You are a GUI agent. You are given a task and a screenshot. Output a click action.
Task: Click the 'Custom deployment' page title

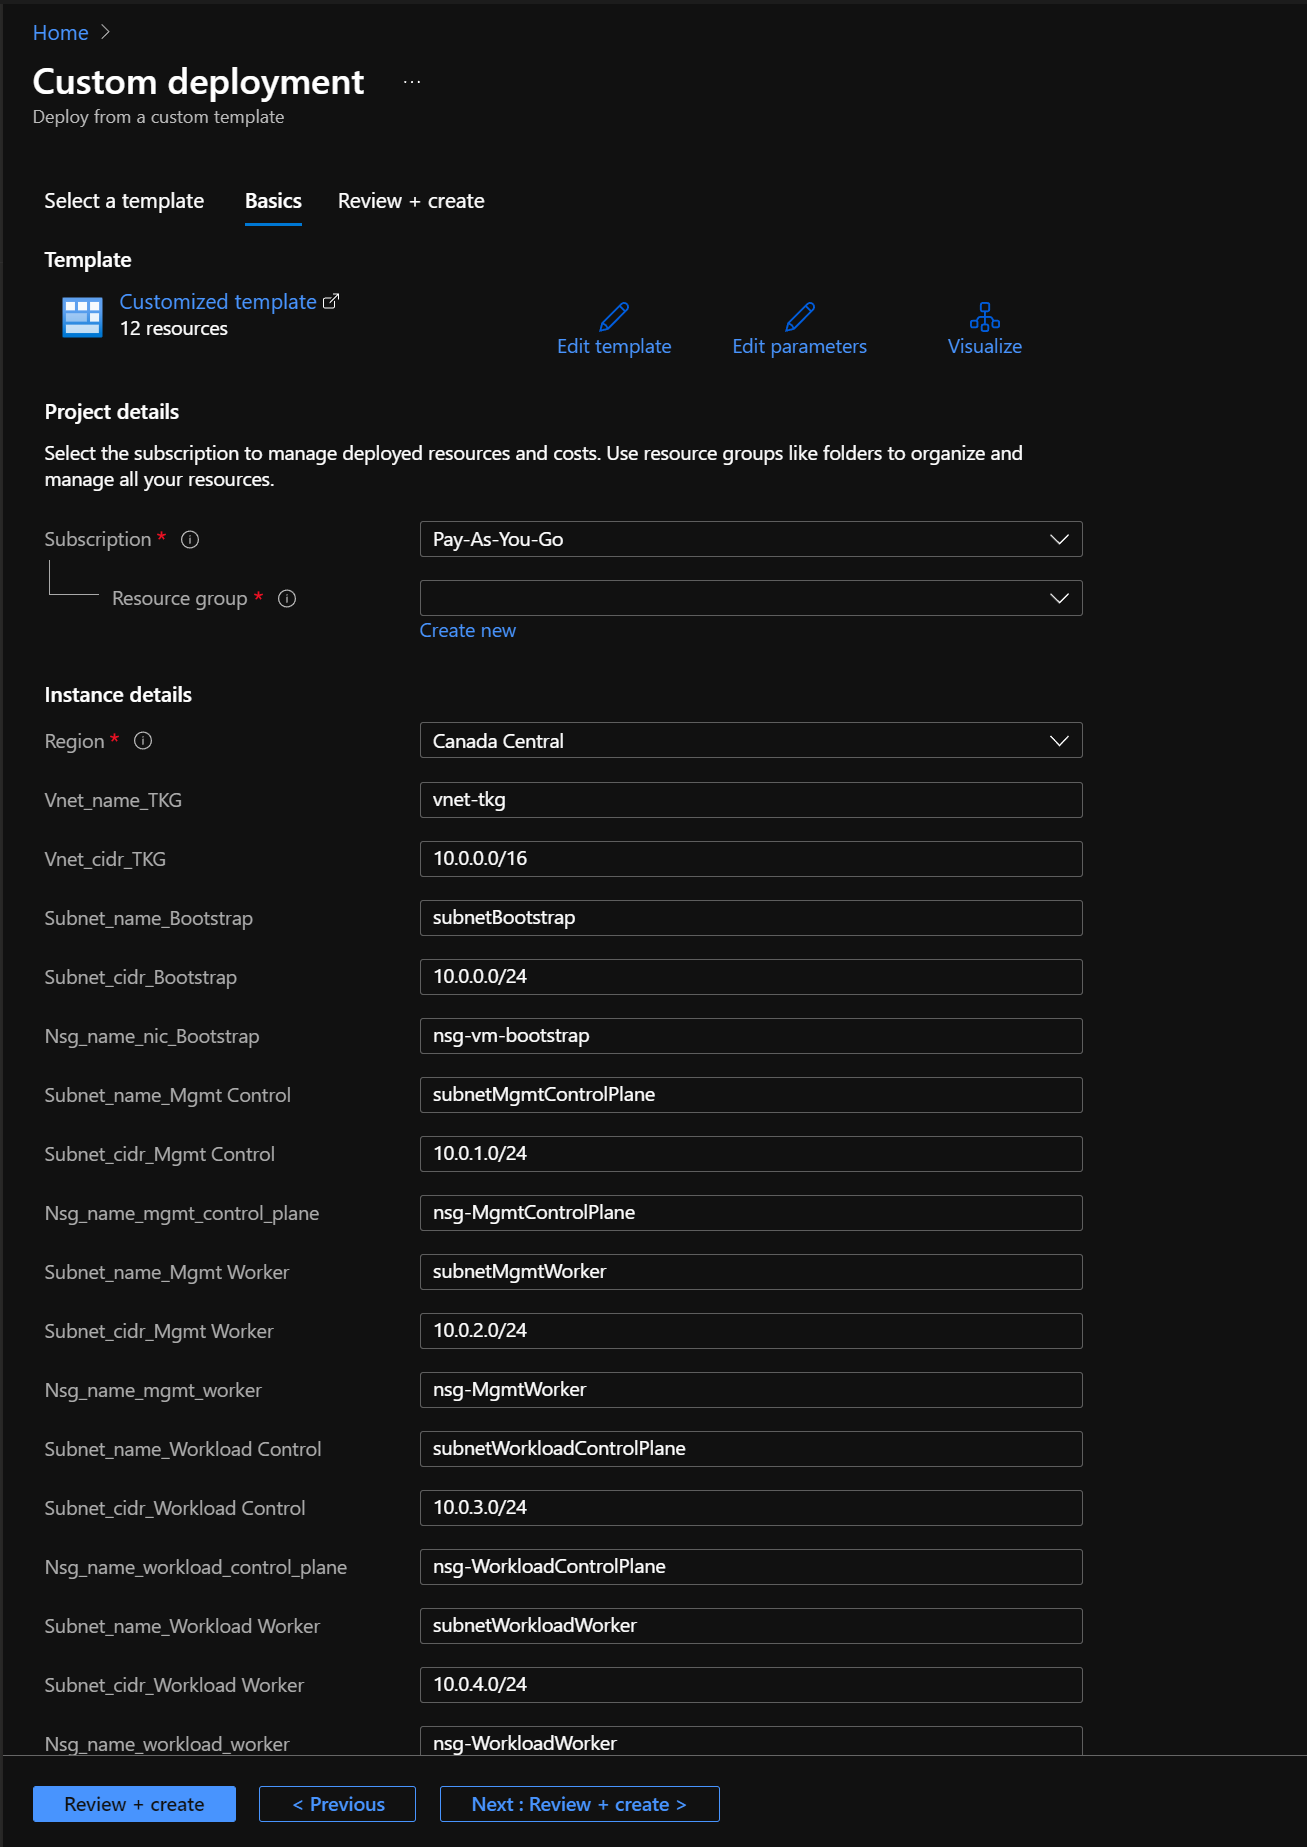click(x=199, y=82)
